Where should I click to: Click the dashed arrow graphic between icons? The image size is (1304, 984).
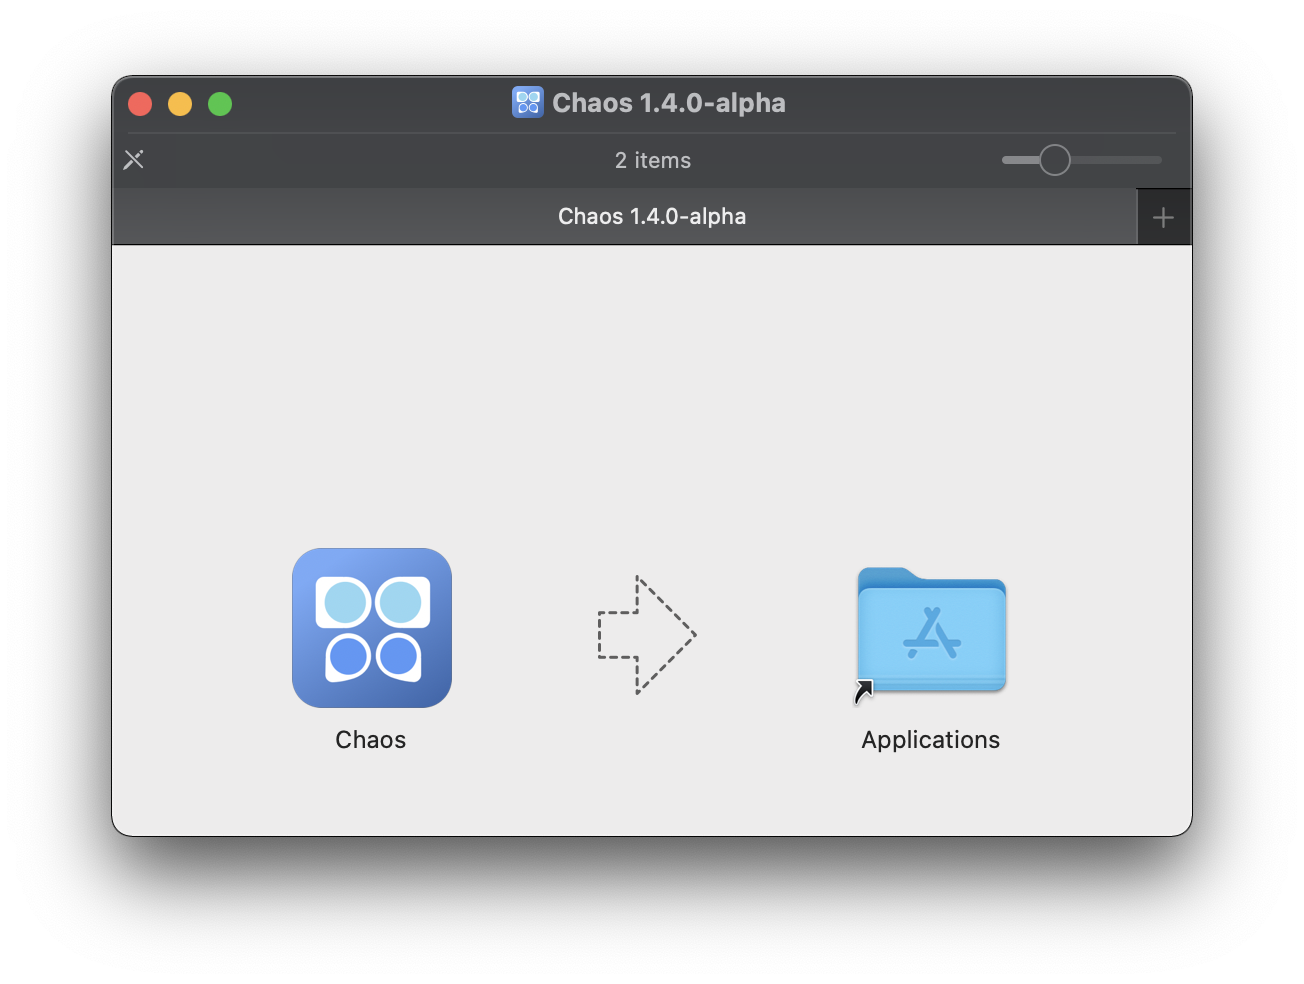646,635
